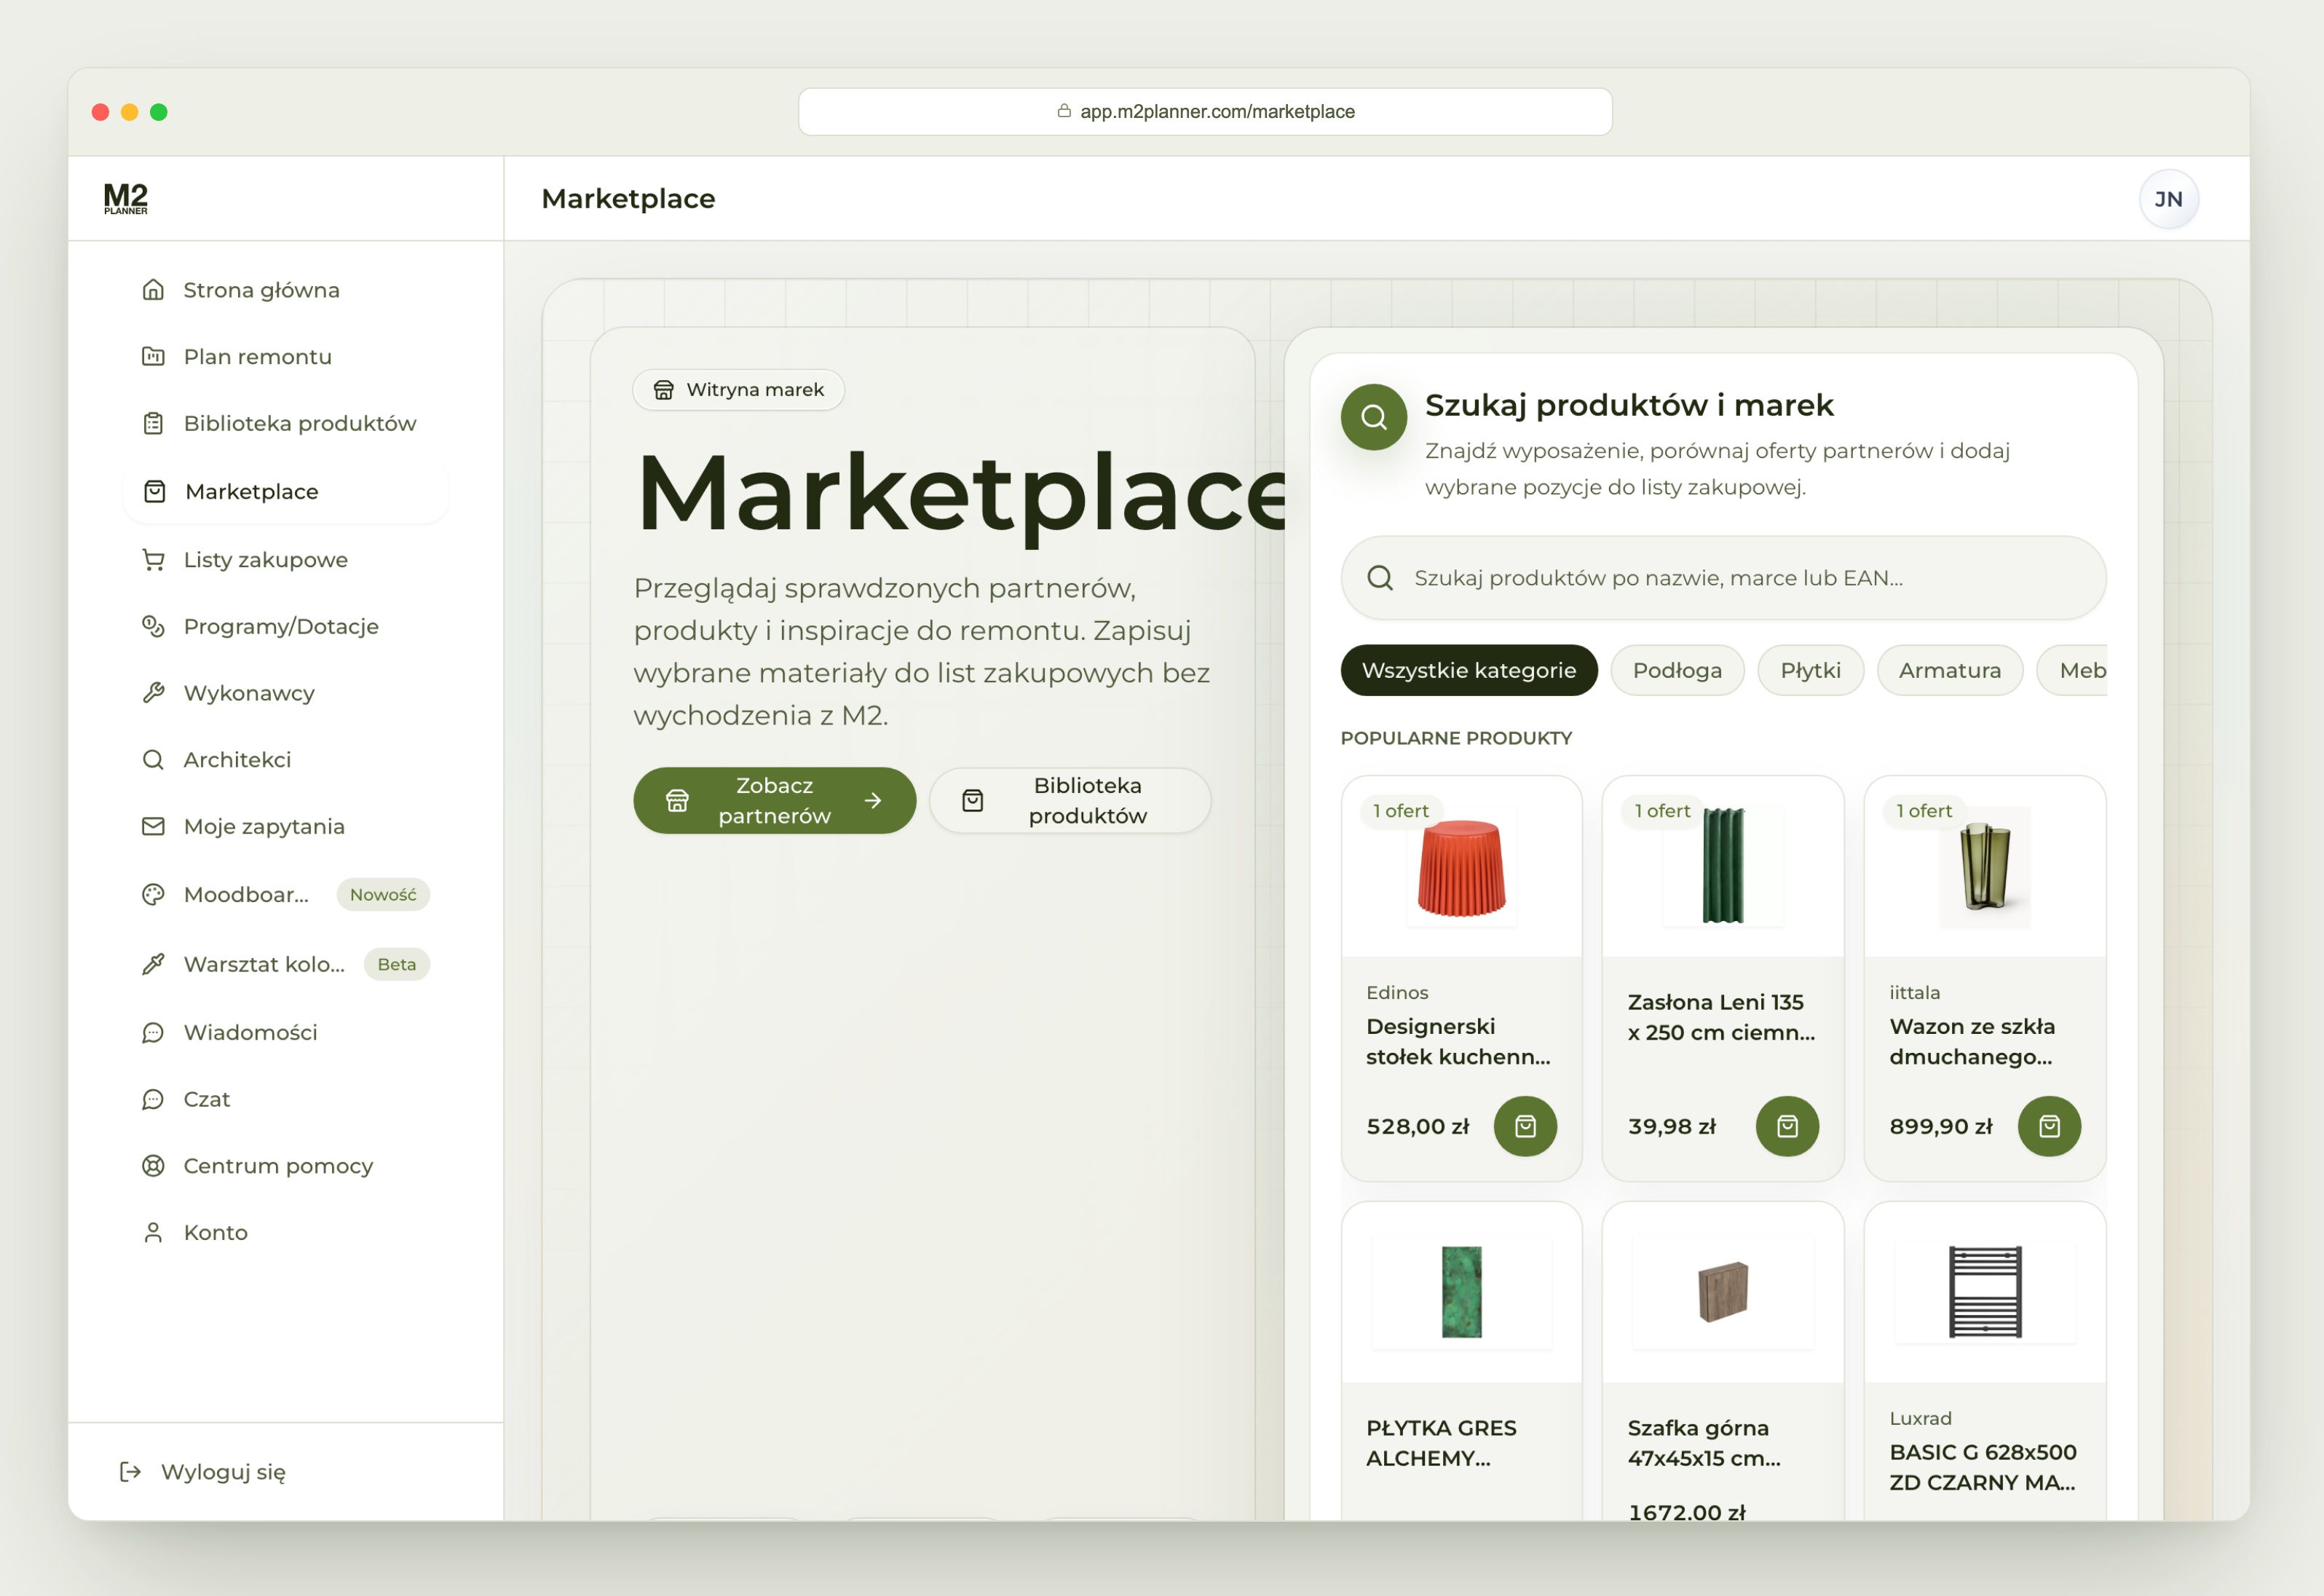This screenshot has height=1596, width=2324.
Task: Open Programy/Dotacje menu item
Action: click(285, 626)
